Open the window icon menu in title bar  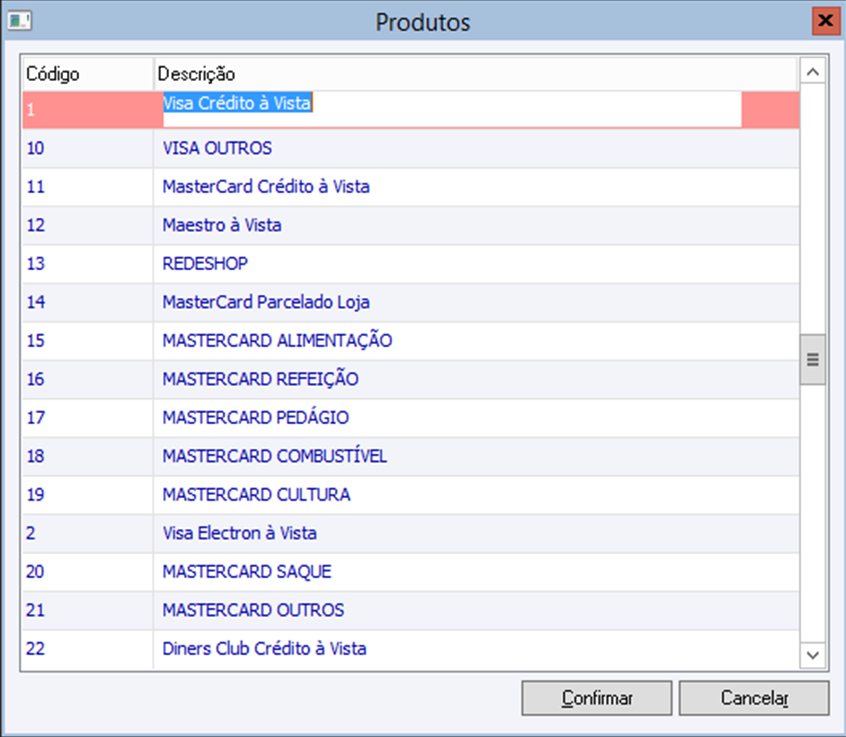[19, 21]
